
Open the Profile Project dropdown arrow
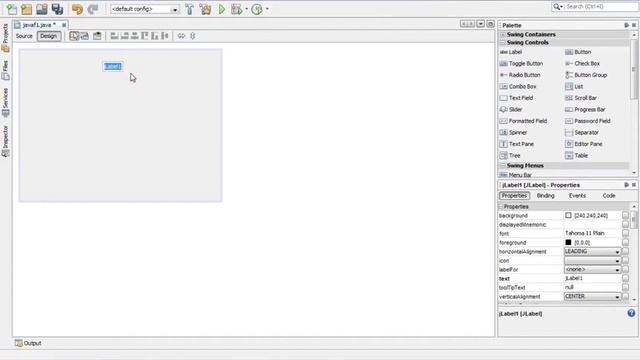click(x=267, y=9)
